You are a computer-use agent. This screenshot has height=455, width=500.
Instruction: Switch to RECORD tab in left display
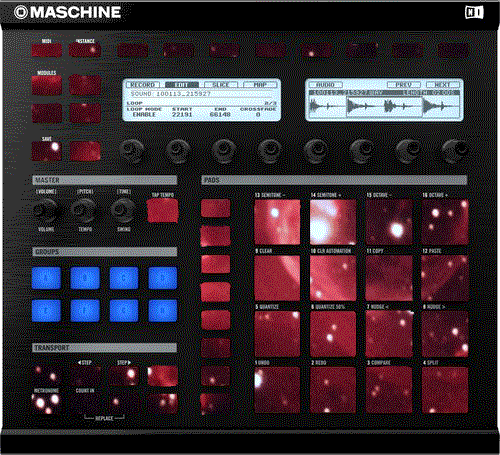143,85
